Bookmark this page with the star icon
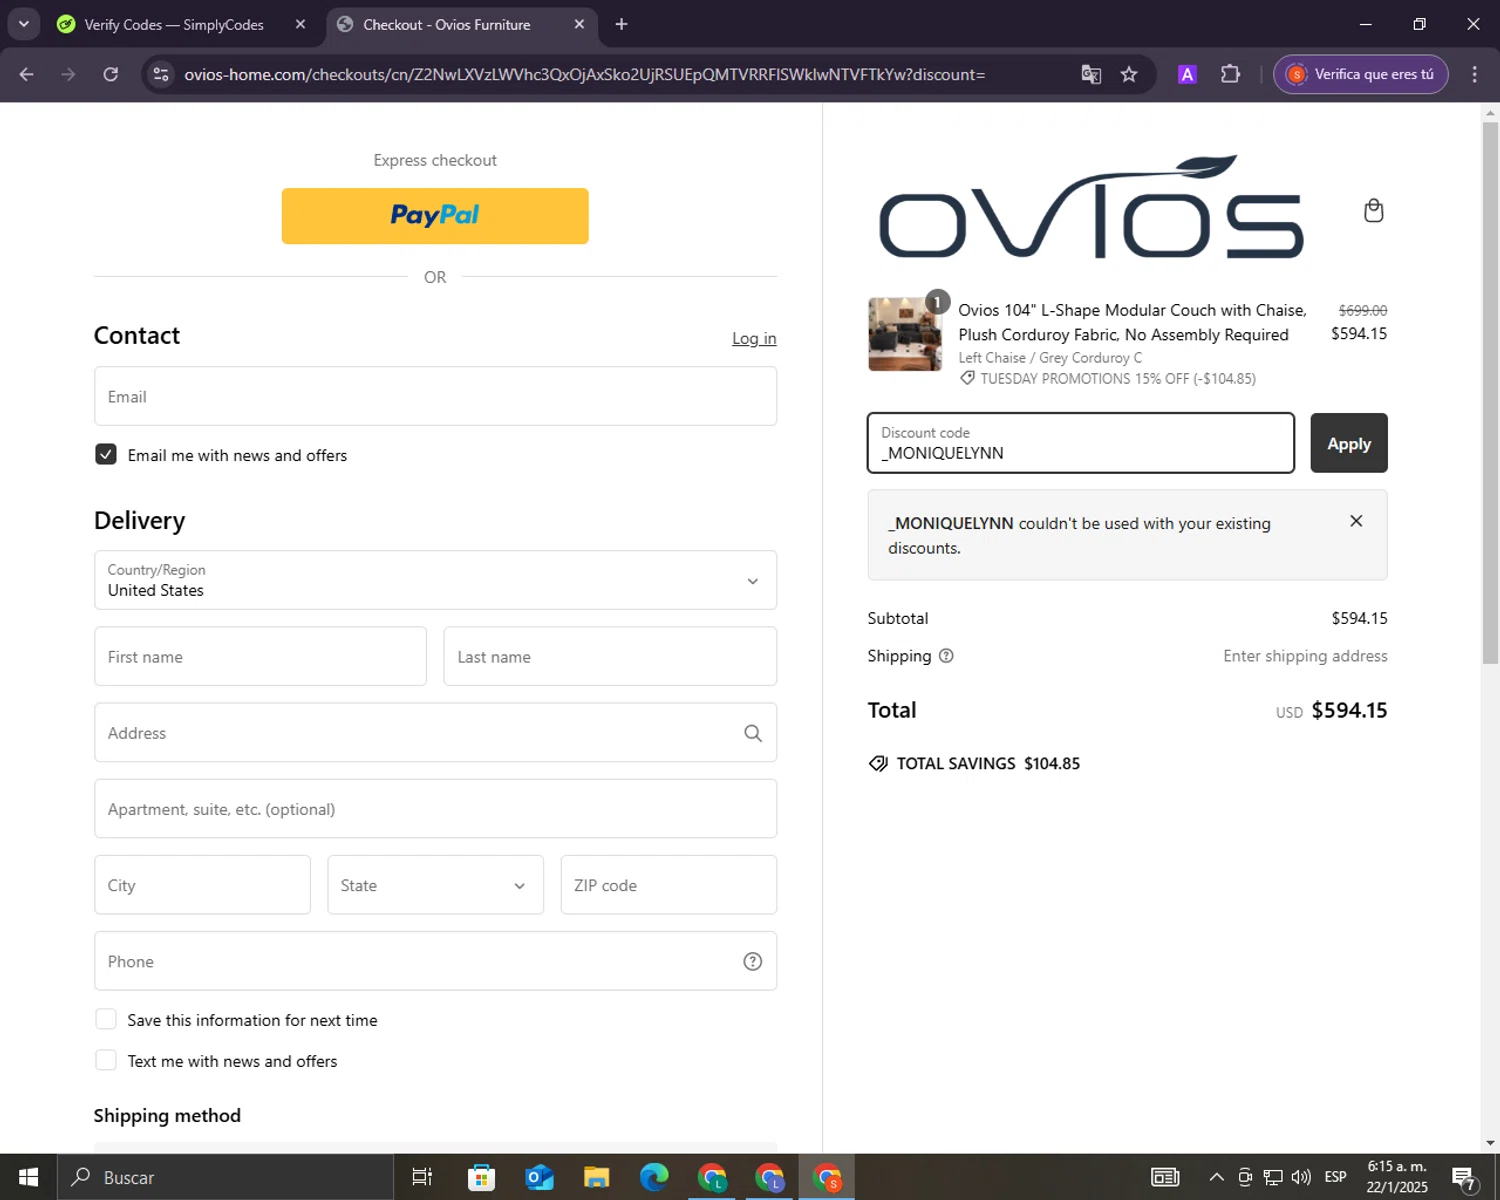 pyautogui.click(x=1129, y=74)
